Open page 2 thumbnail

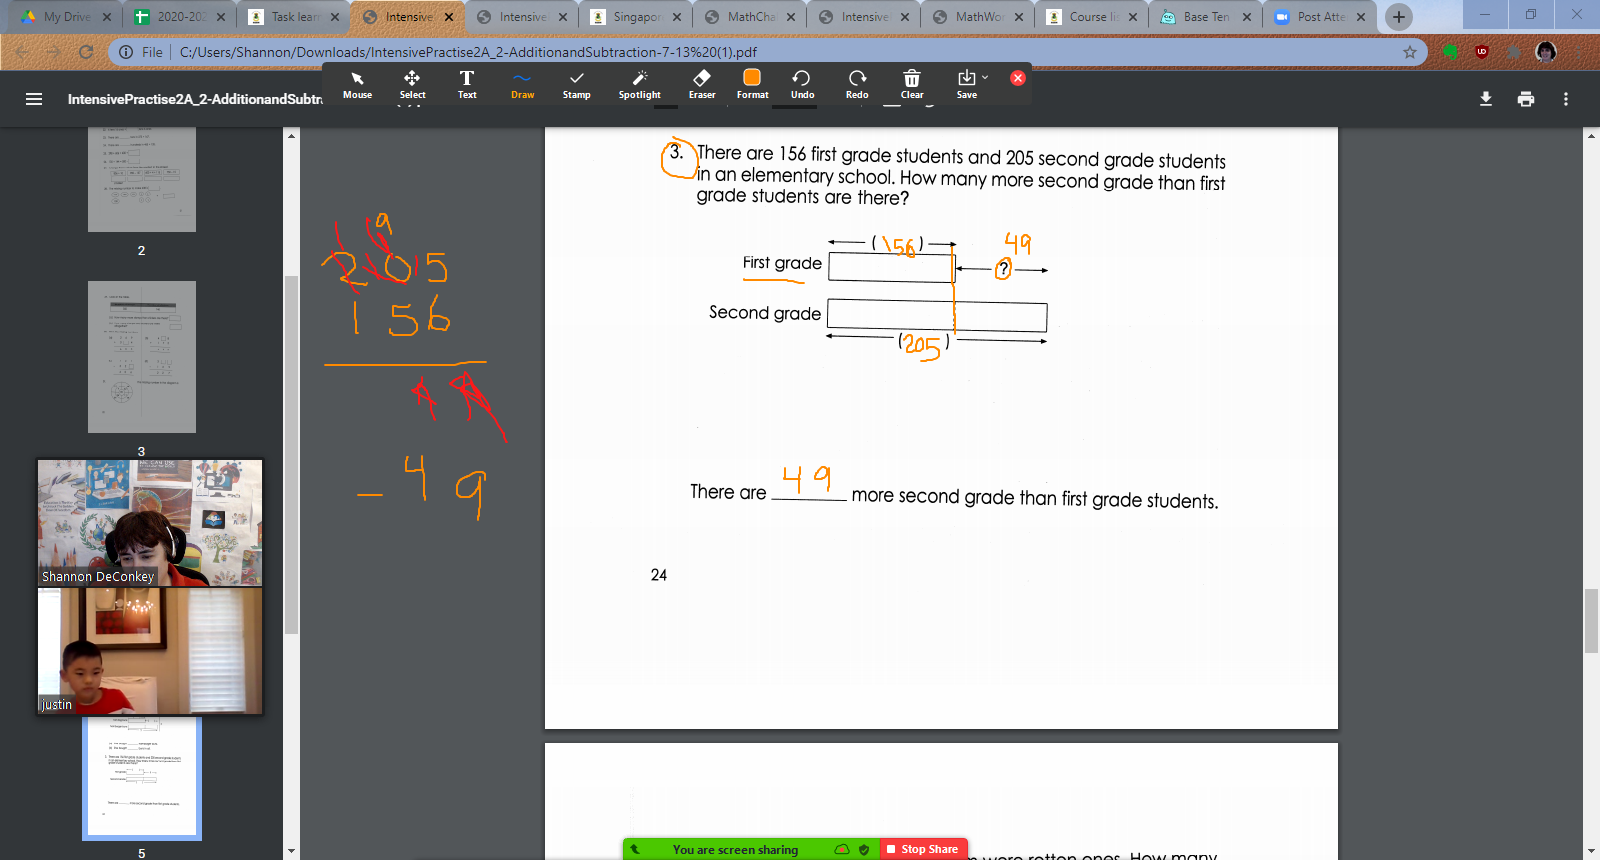(142, 179)
